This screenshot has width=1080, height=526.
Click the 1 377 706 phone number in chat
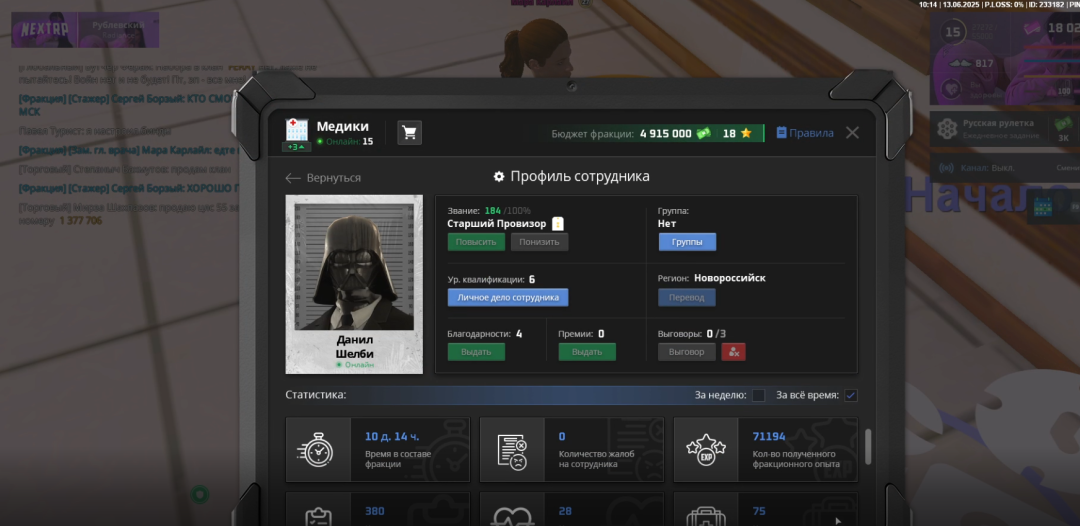pyautogui.click(x=81, y=220)
